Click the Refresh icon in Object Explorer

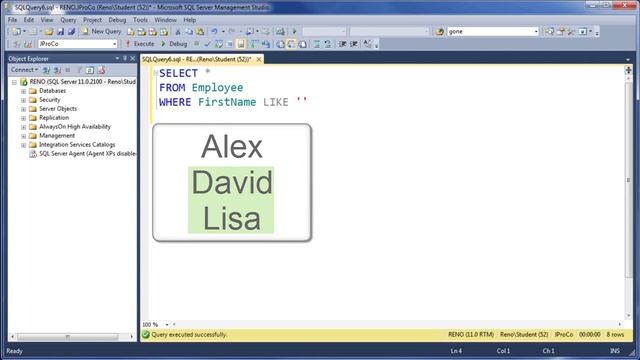[90, 70]
